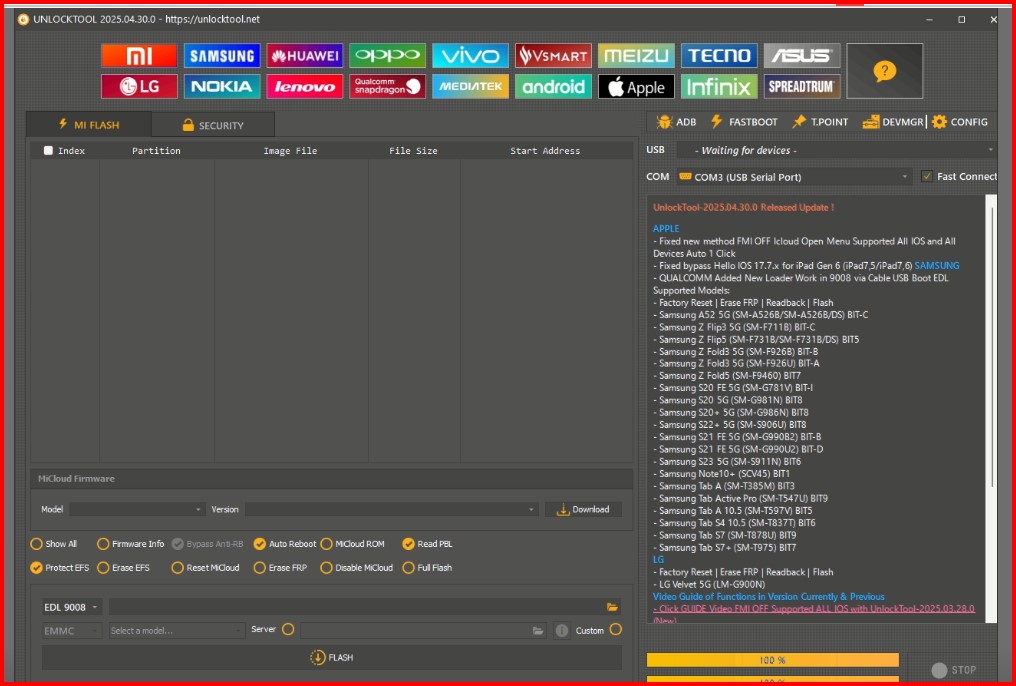
Task: Select the OPPO brand logo
Action: tap(387, 56)
